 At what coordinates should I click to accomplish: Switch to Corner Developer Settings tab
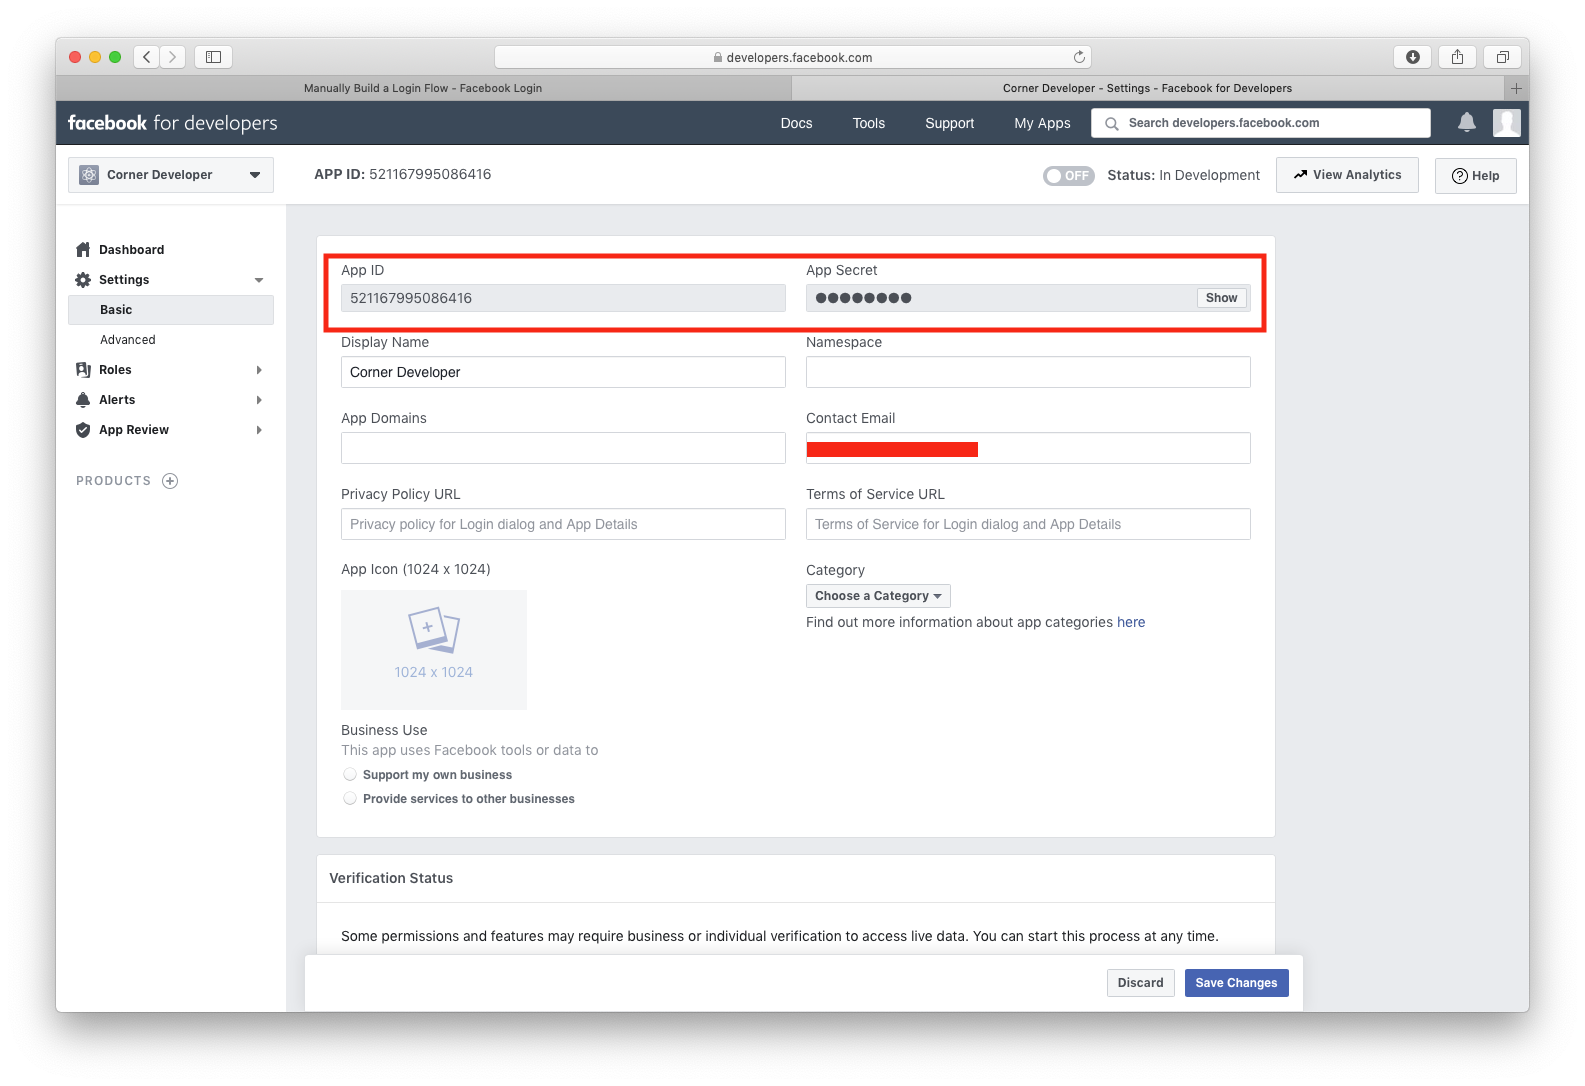click(x=1147, y=88)
